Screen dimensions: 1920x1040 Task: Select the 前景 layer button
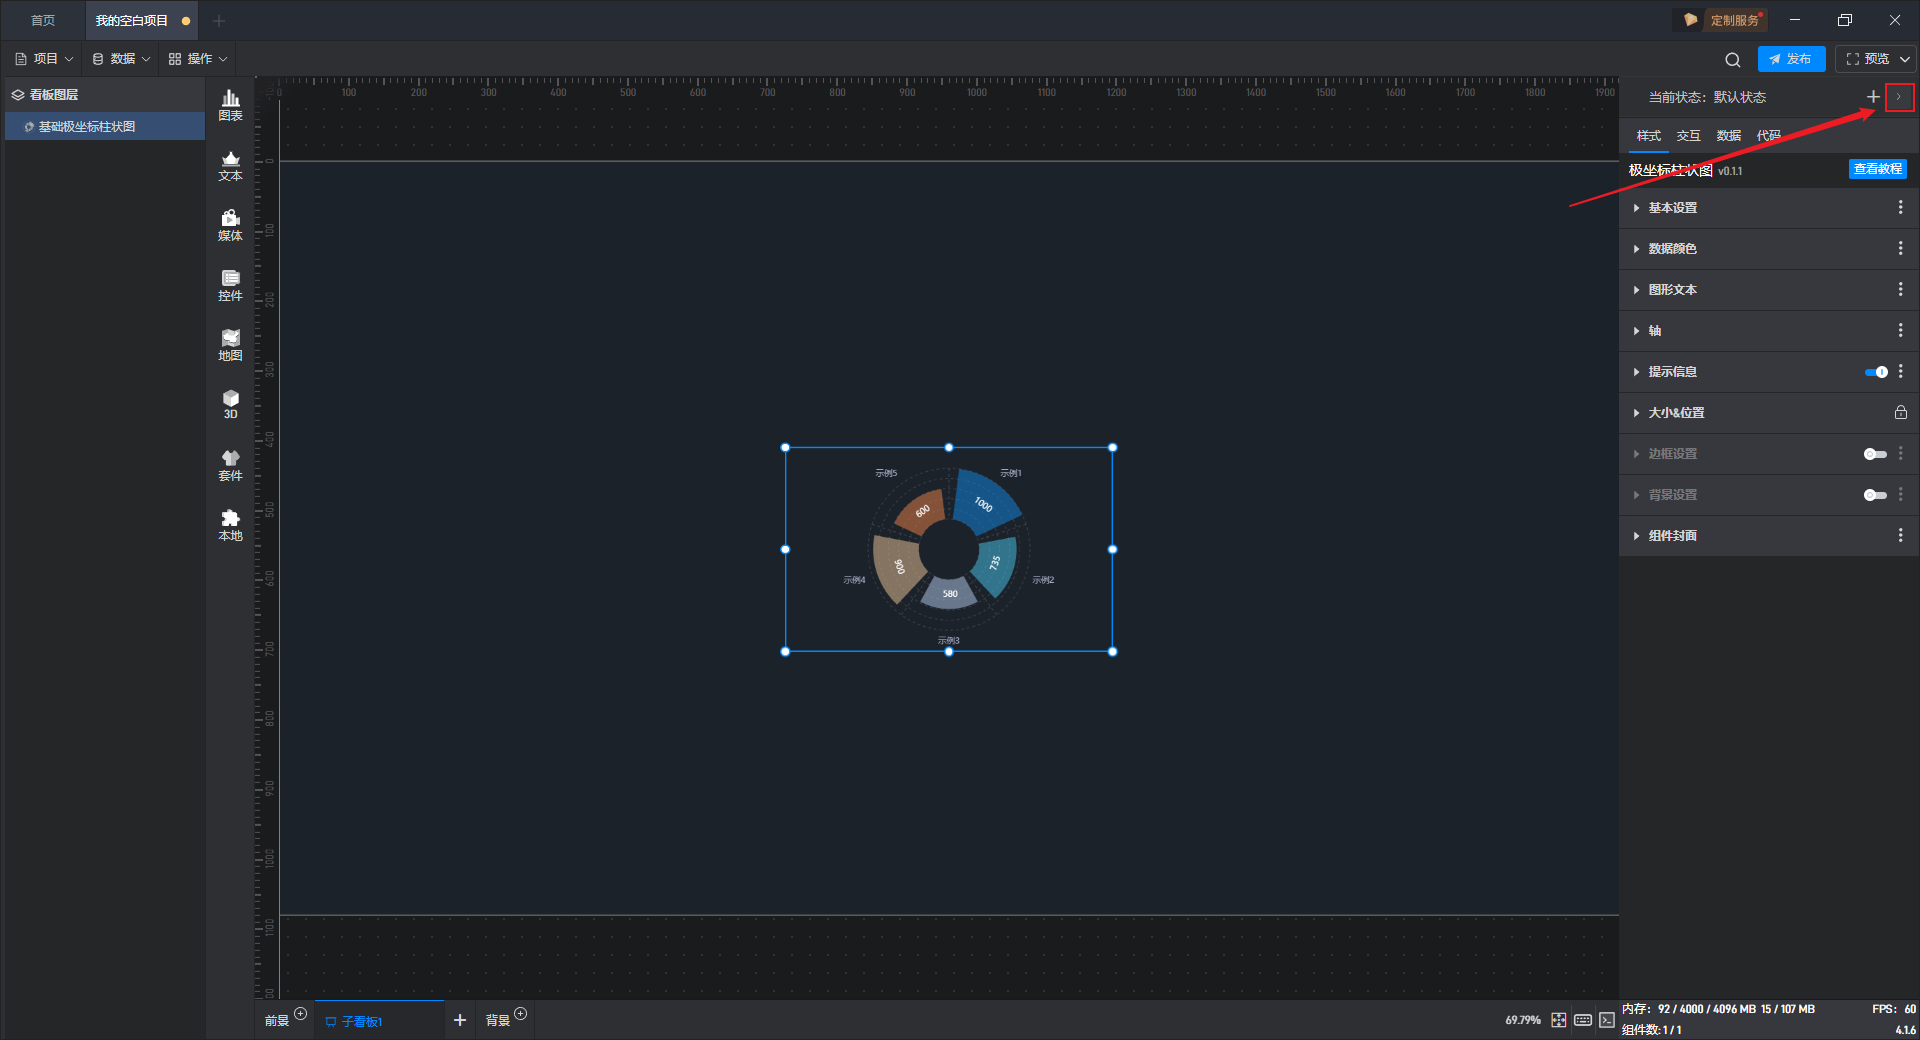276,1021
